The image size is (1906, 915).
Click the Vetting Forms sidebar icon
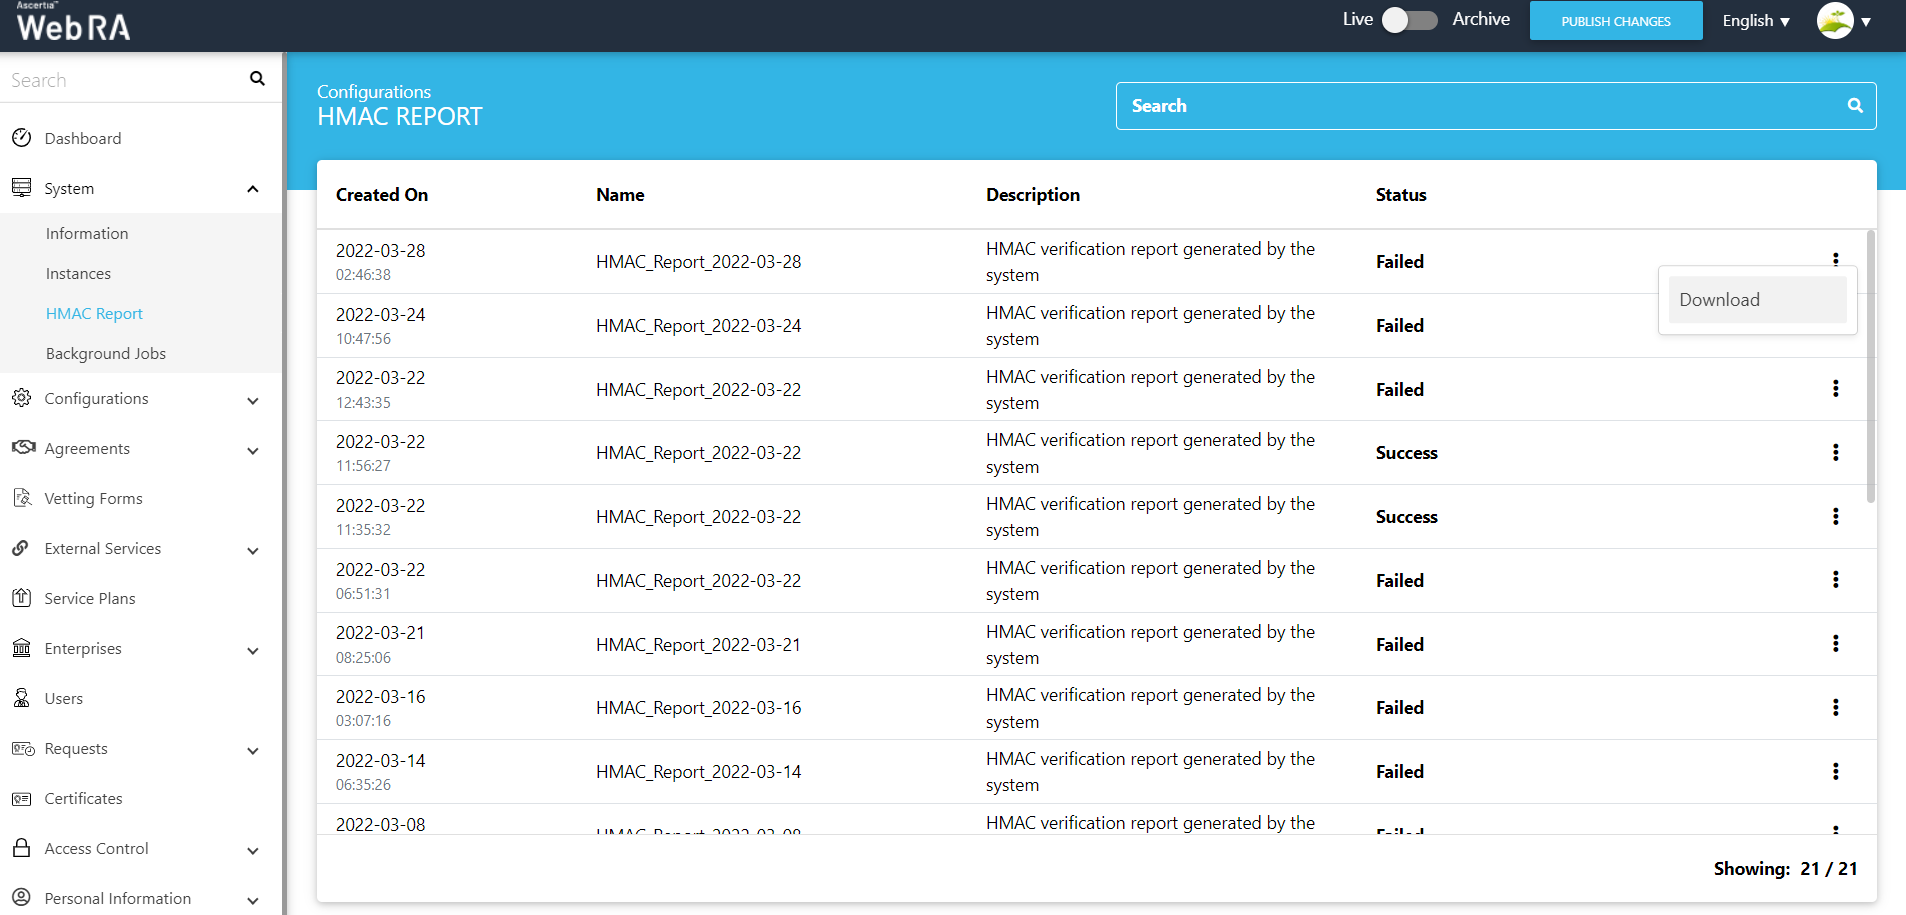pyautogui.click(x=22, y=498)
